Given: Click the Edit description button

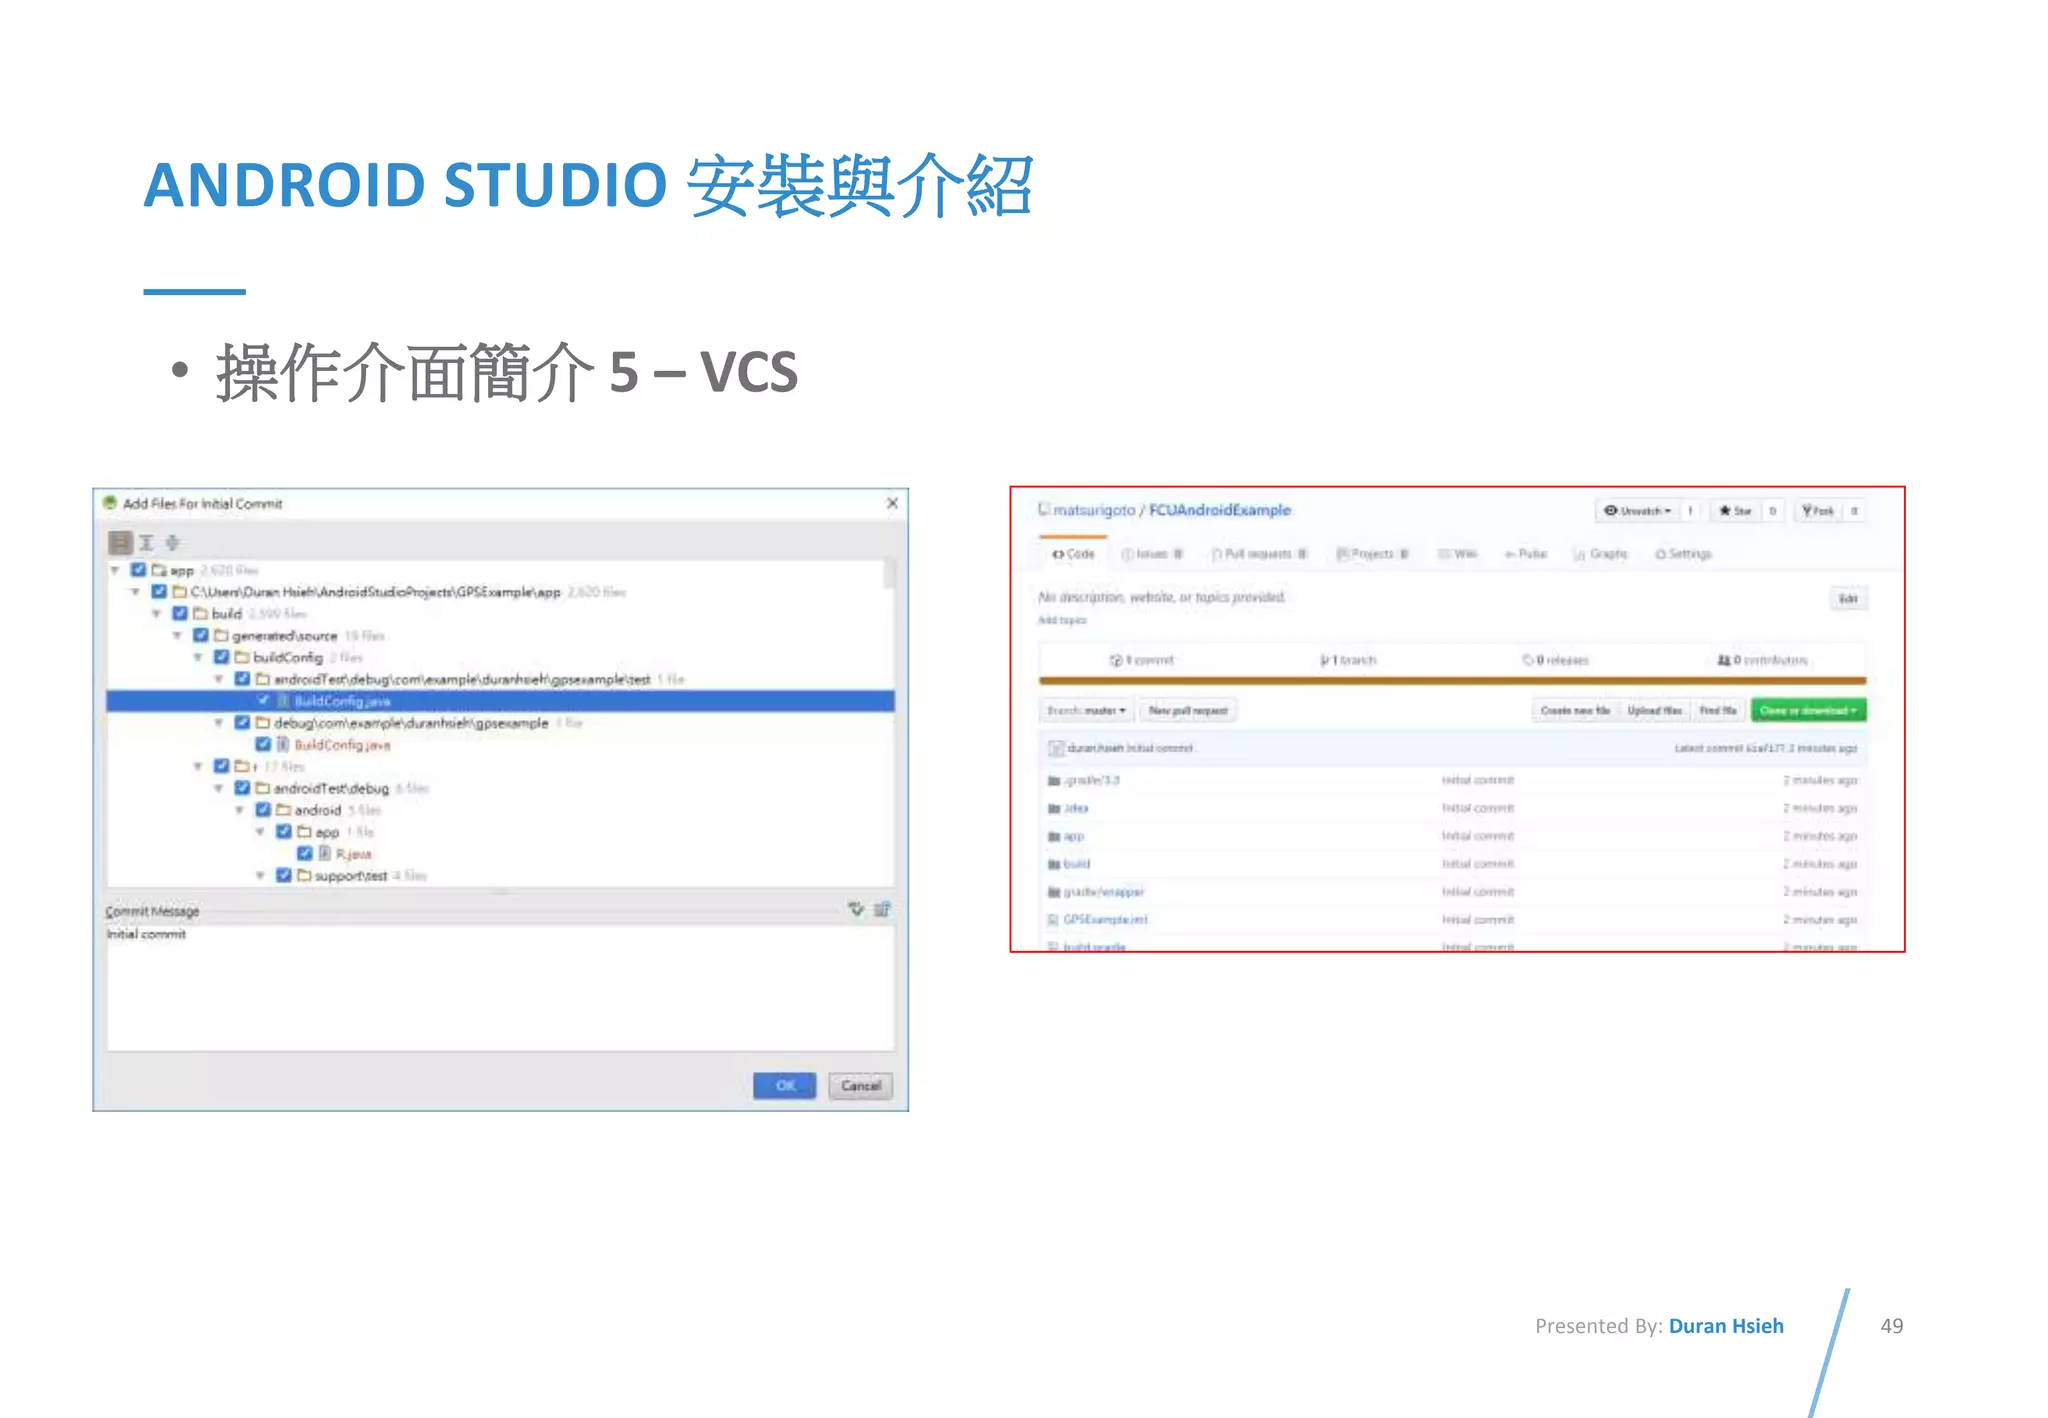Looking at the screenshot, I should 1848,598.
